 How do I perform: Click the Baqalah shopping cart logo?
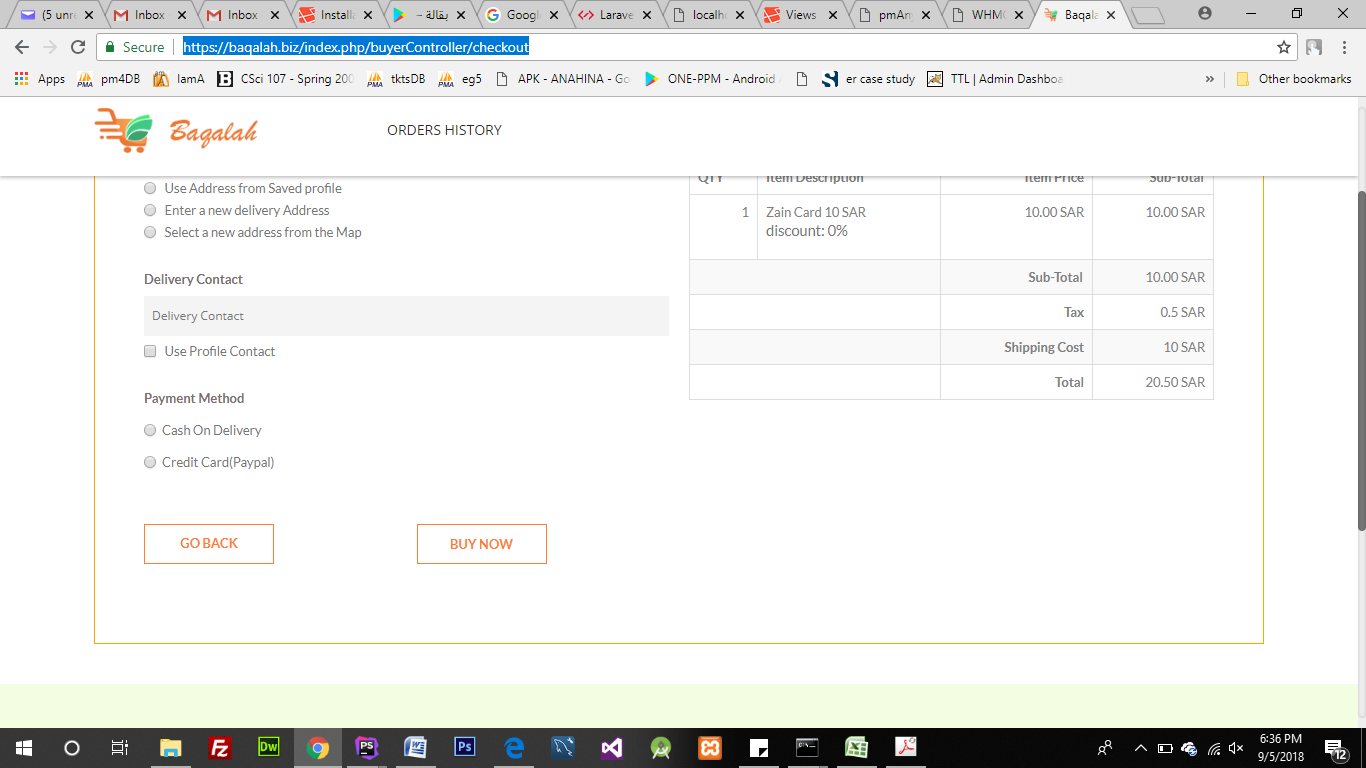click(x=124, y=132)
